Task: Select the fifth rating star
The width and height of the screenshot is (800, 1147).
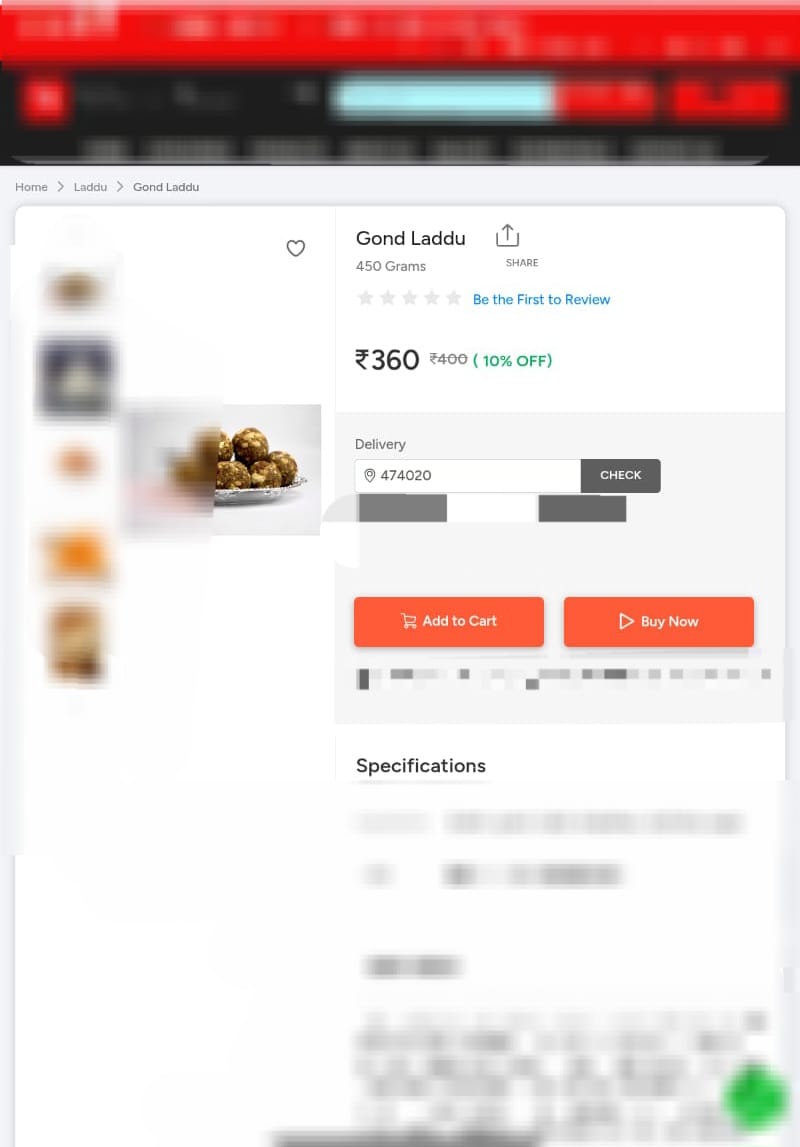Action: click(454, 298)
